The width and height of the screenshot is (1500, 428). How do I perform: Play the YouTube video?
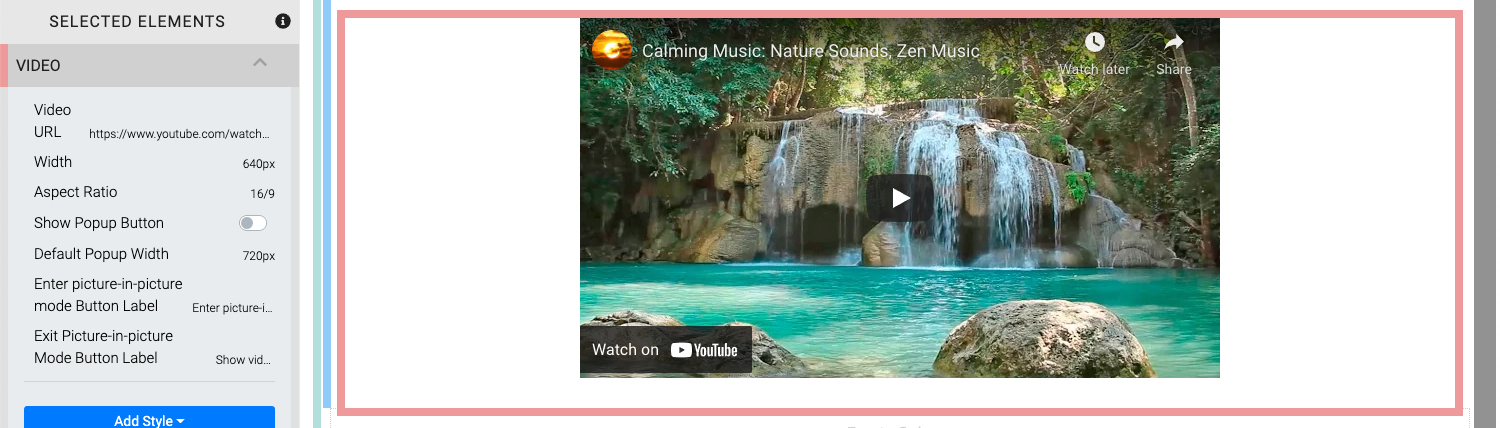coord(900,198)
